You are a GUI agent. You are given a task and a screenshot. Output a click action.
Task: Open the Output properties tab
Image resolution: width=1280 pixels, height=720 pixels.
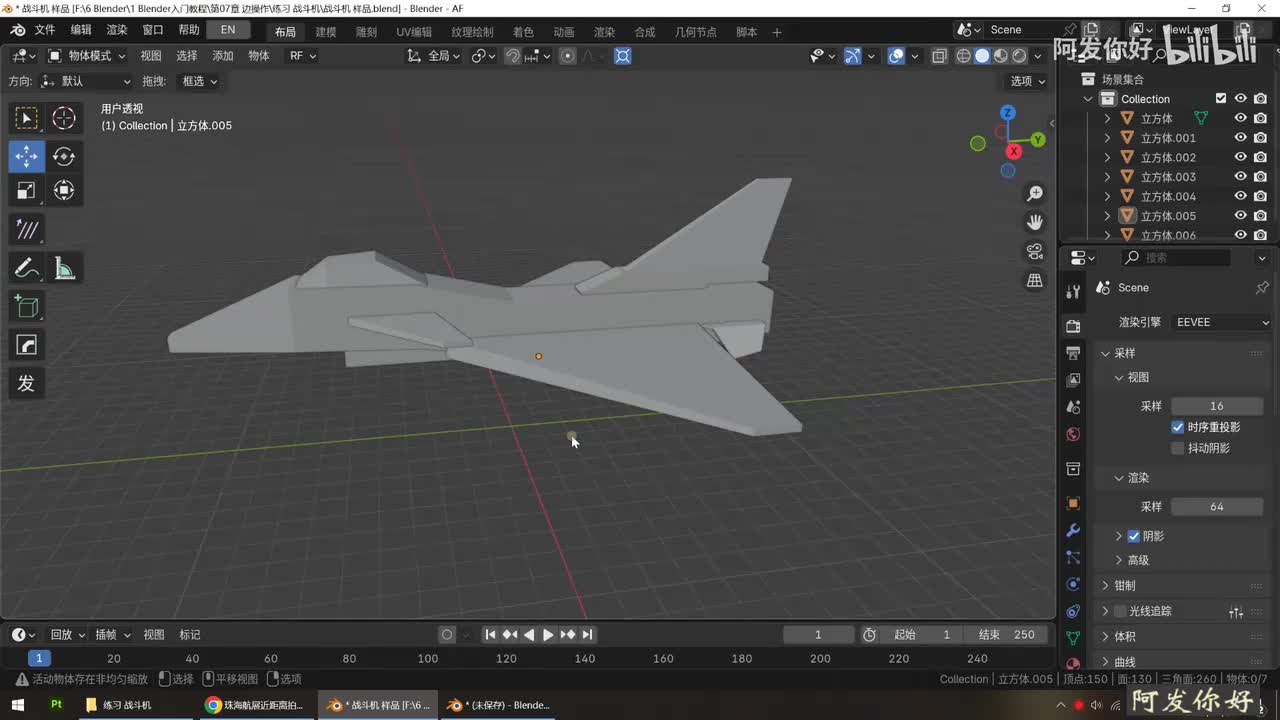click(x=1073, y=353)
